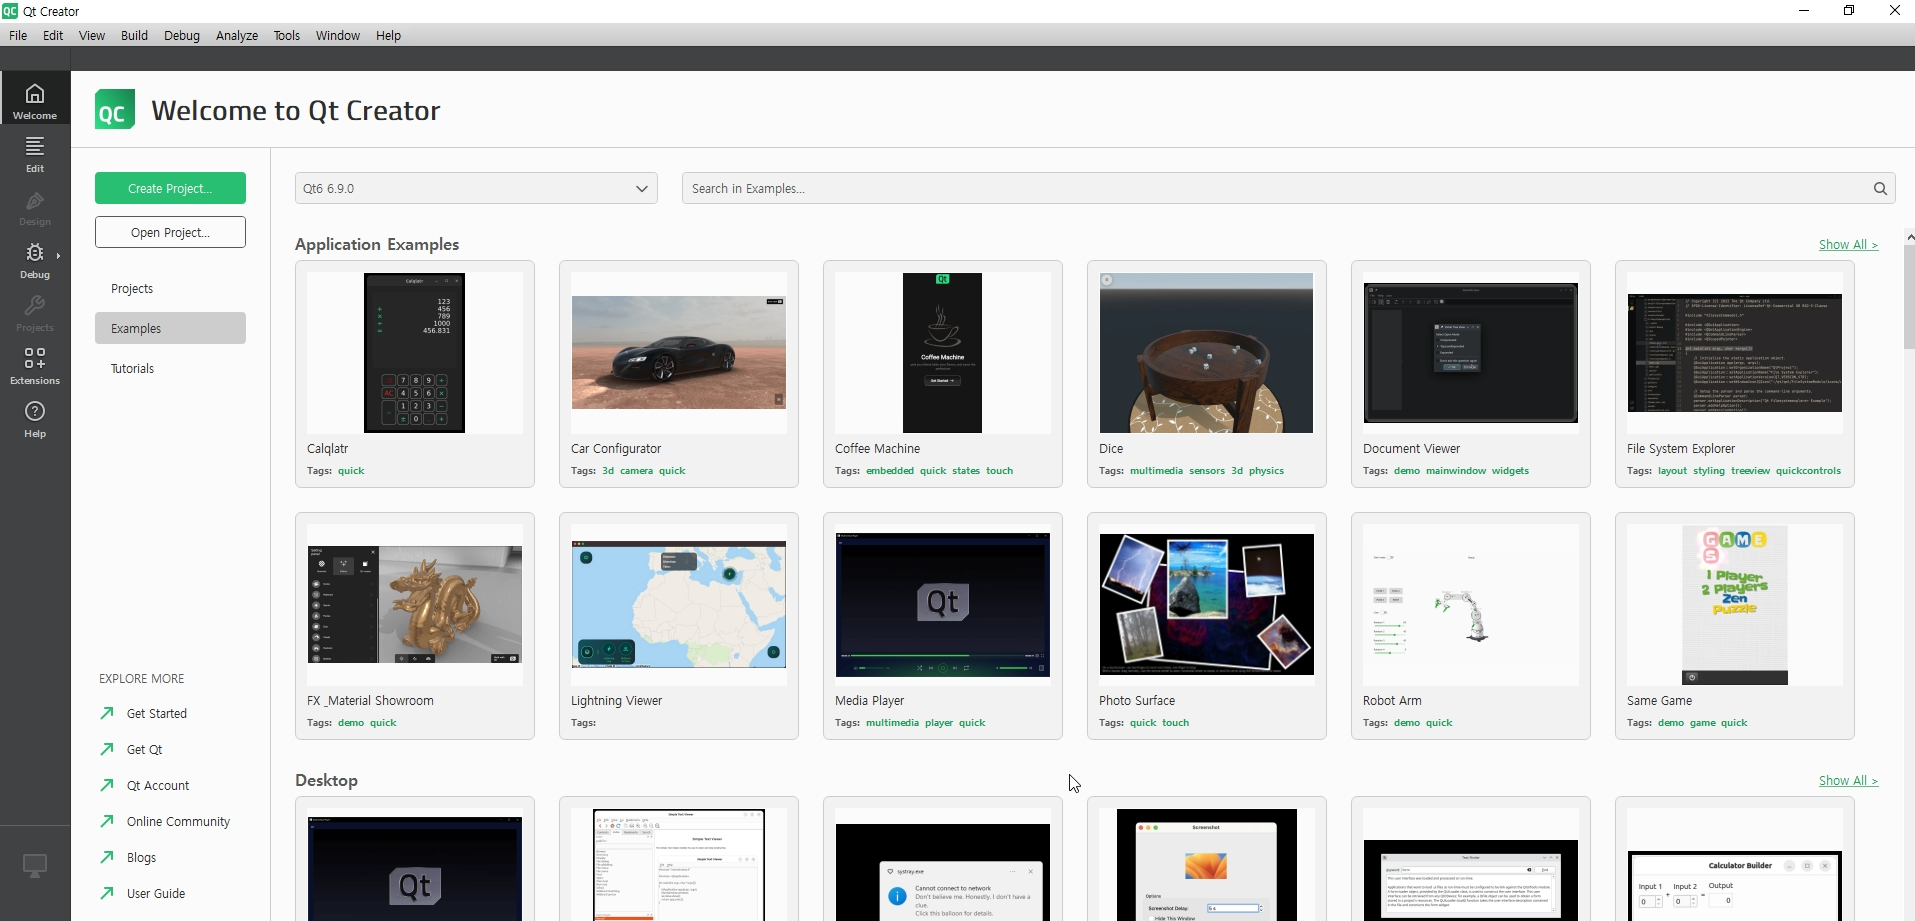Open the Extensions mode icon
The height and width of the screenshot is (921, 1915).
(x=35, y=358)
